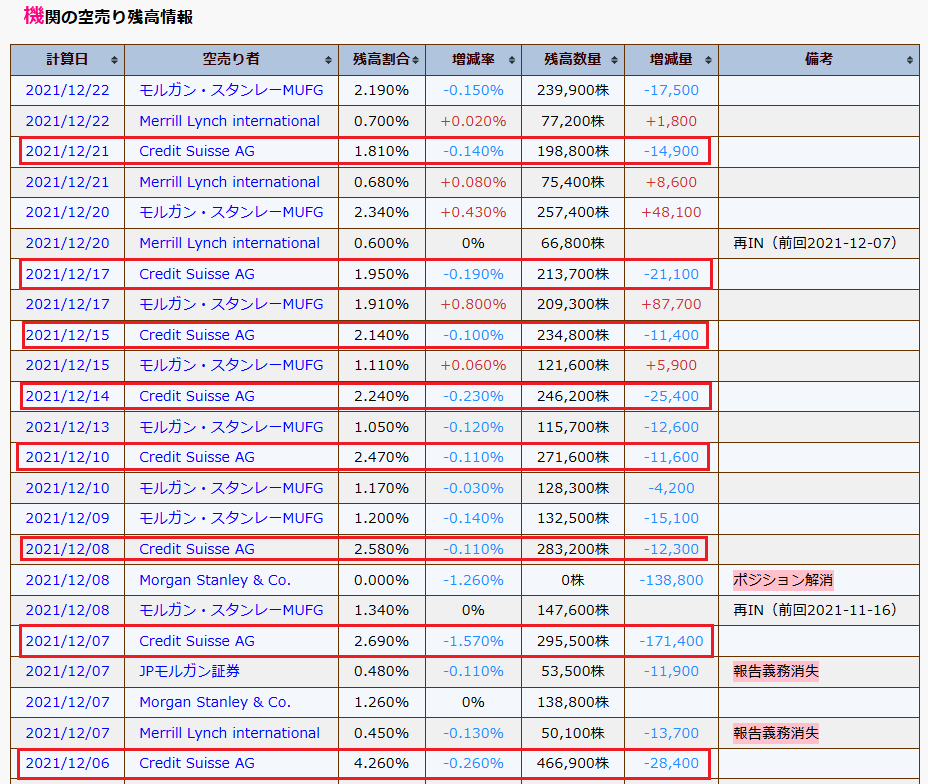Open モルガン・スタンレーMUFG link with 239,900株

231,90
